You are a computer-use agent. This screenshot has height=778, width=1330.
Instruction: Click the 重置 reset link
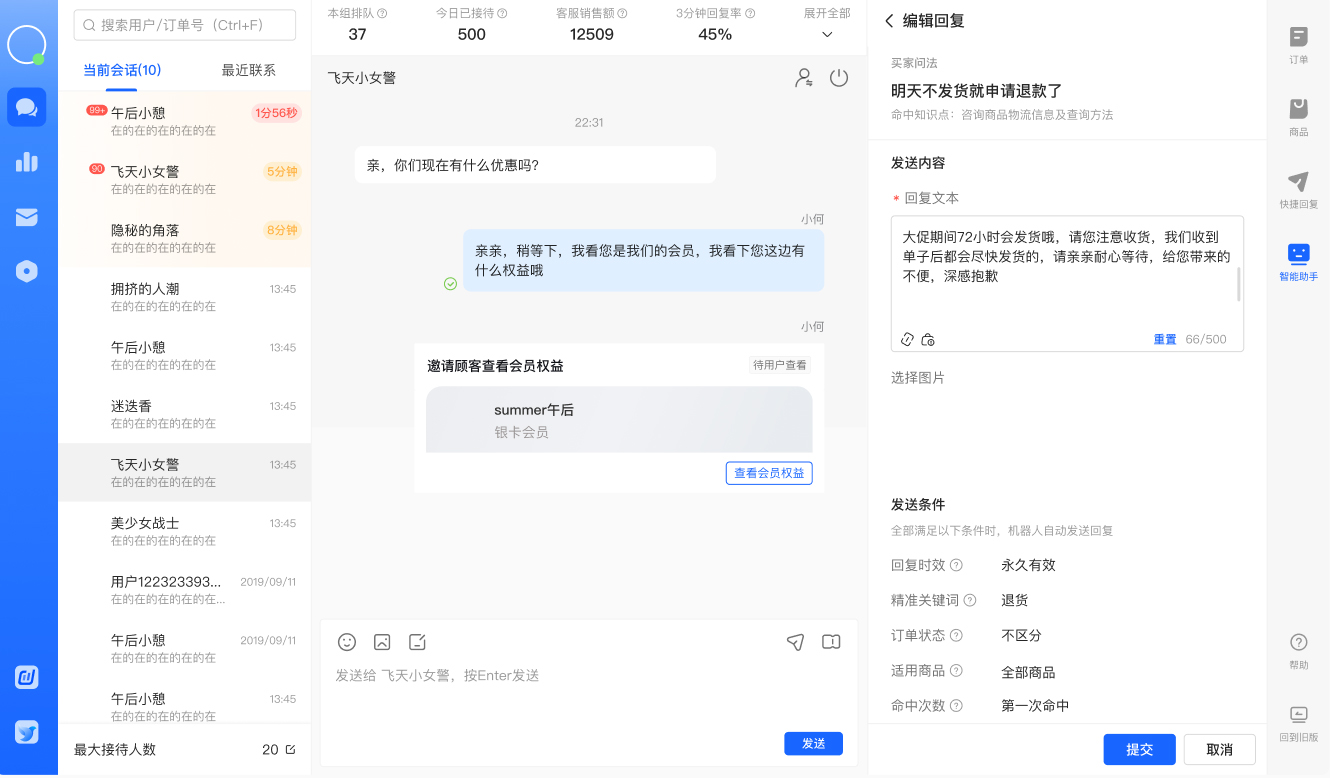click(x=1165, y=339)
